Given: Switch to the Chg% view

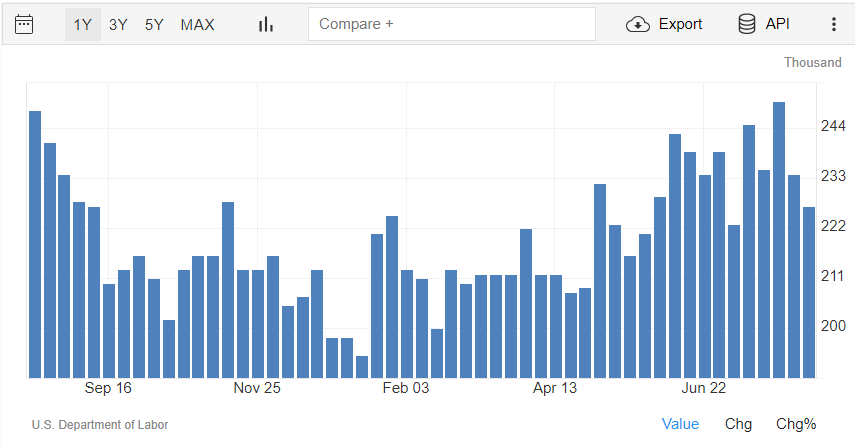Looking at the screenshot, I should [x=796, y=424].
